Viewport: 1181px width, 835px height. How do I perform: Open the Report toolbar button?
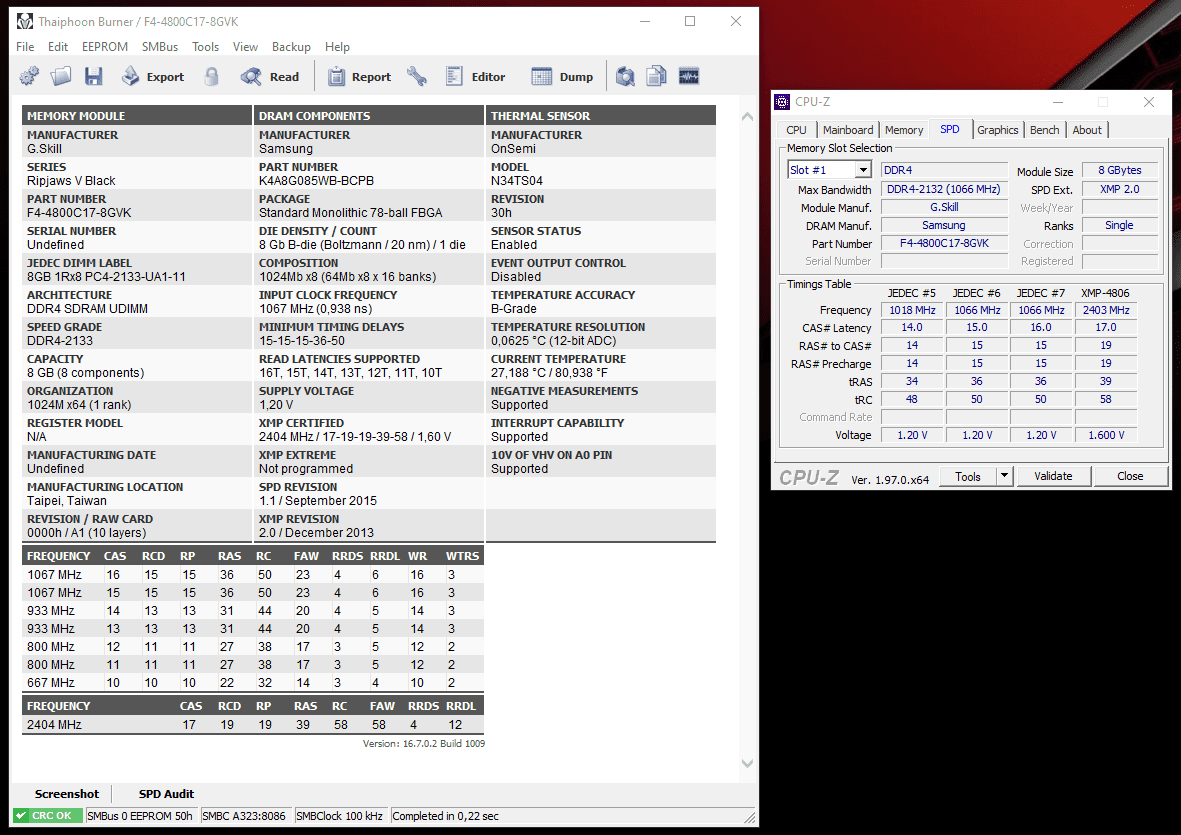pos(359,76)
